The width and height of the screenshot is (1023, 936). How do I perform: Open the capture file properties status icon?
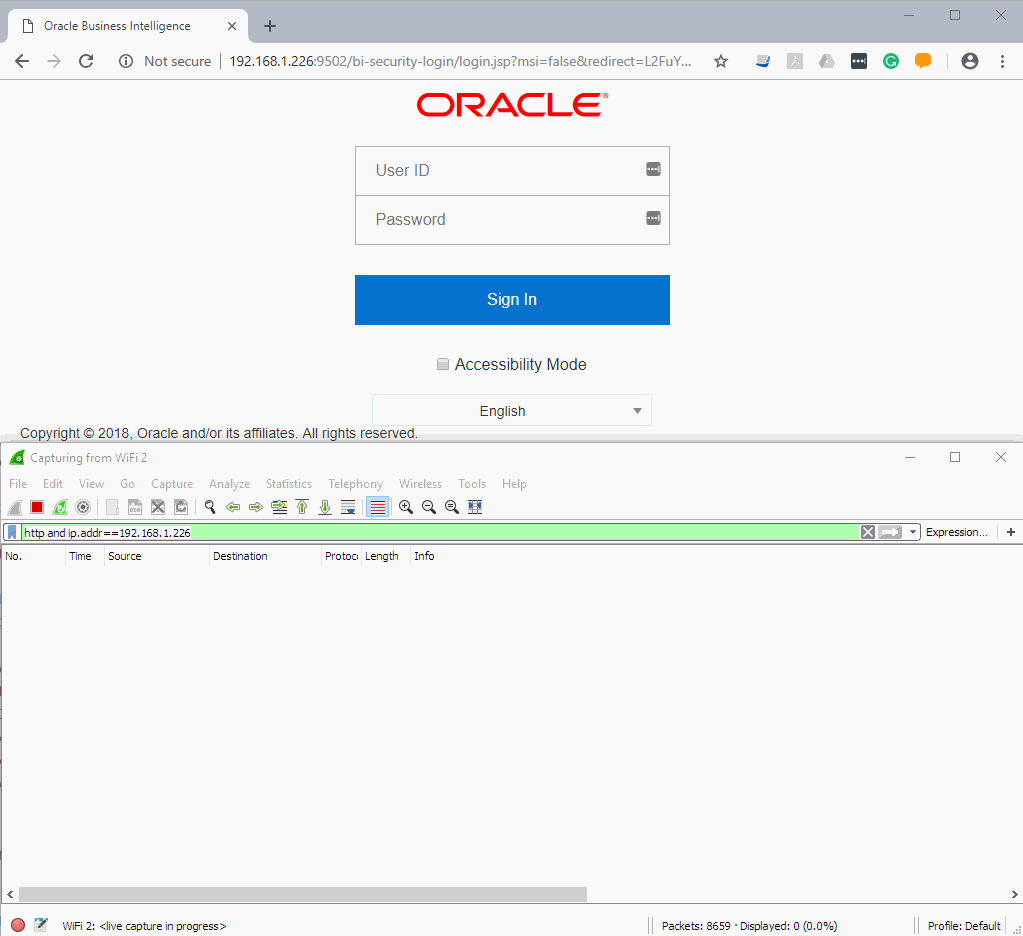[x=40, y=925]
